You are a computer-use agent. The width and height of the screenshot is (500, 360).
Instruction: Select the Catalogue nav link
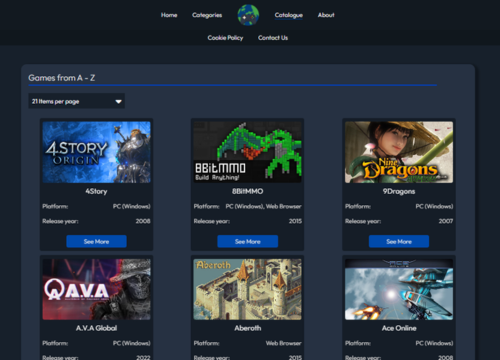point(289,15)
